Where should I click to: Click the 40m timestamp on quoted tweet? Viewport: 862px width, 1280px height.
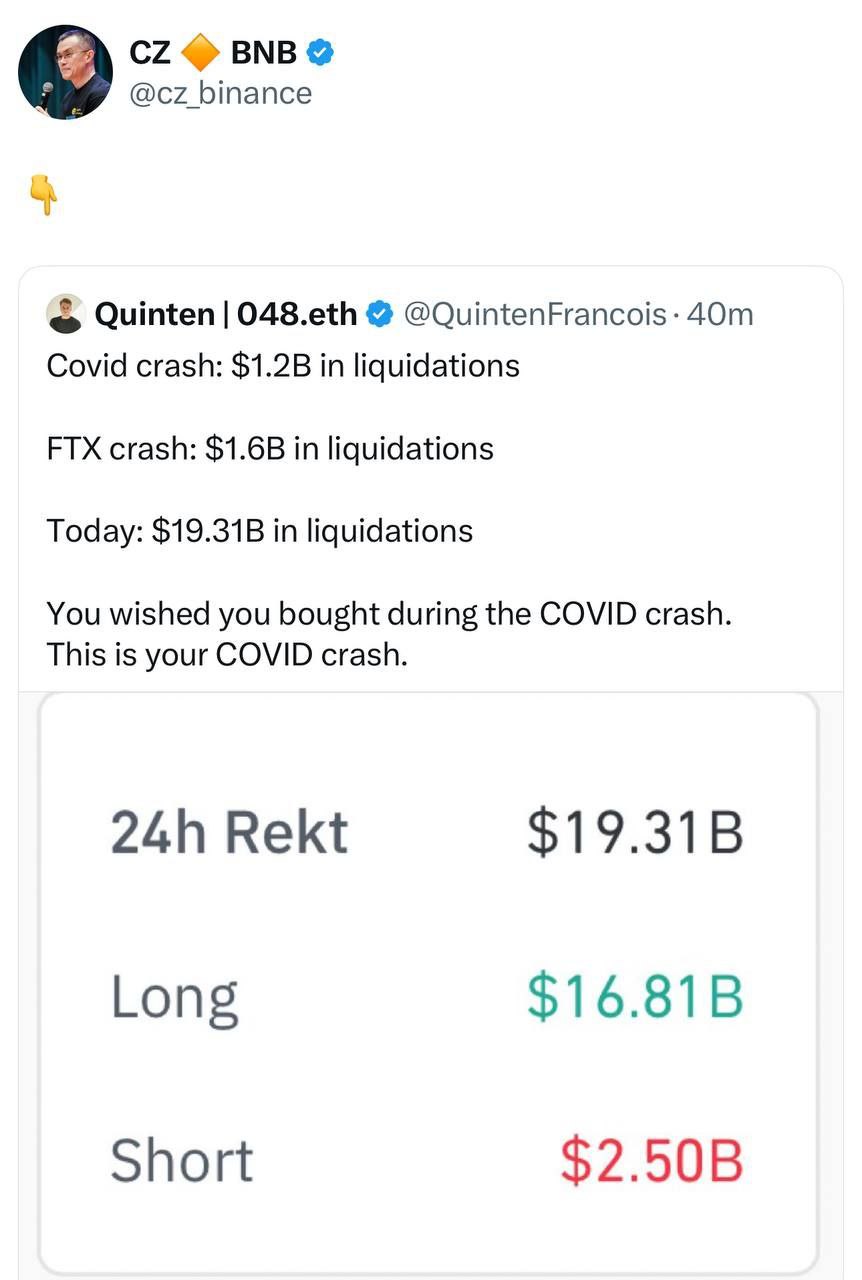tap(720, 315)
